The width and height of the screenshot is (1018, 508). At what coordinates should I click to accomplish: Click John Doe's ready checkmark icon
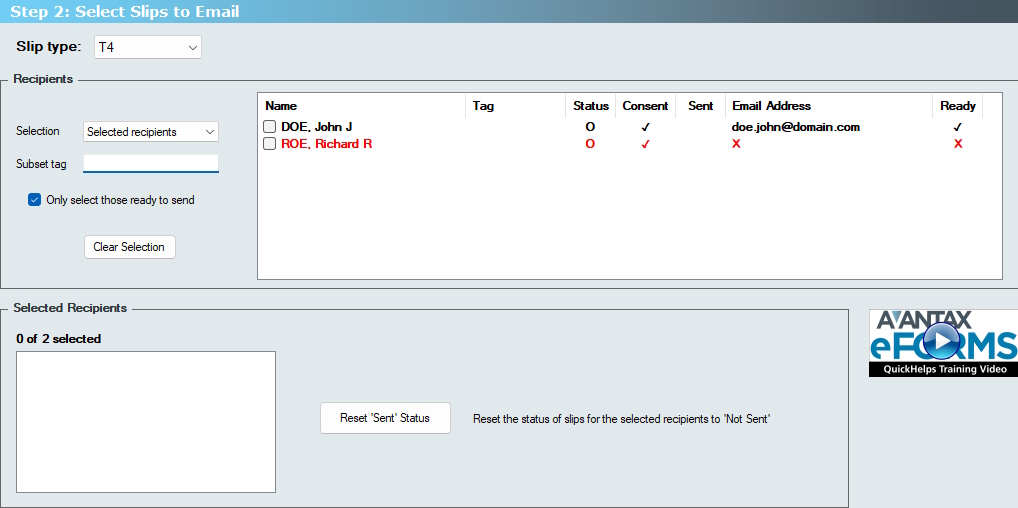tap(957, 127)
